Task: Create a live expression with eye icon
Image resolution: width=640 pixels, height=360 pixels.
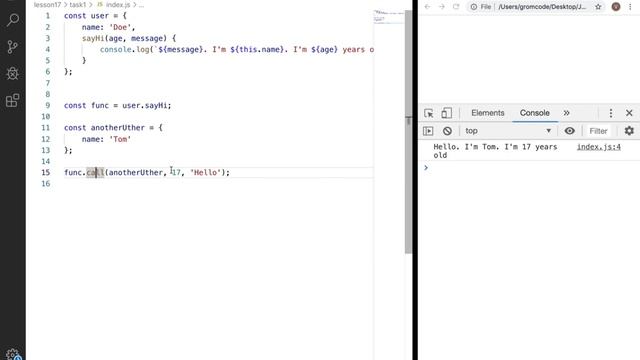Action: tap(570, 131)
